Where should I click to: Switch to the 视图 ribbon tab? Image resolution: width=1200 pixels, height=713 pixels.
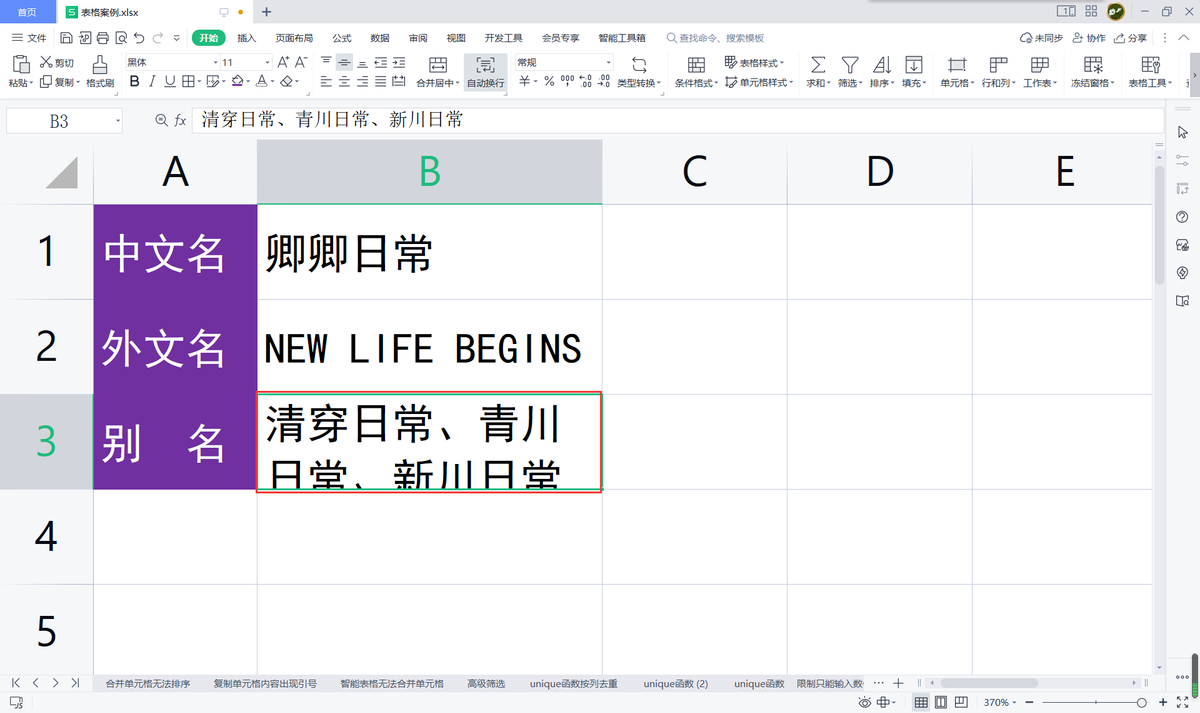click(x=456, y=38)
